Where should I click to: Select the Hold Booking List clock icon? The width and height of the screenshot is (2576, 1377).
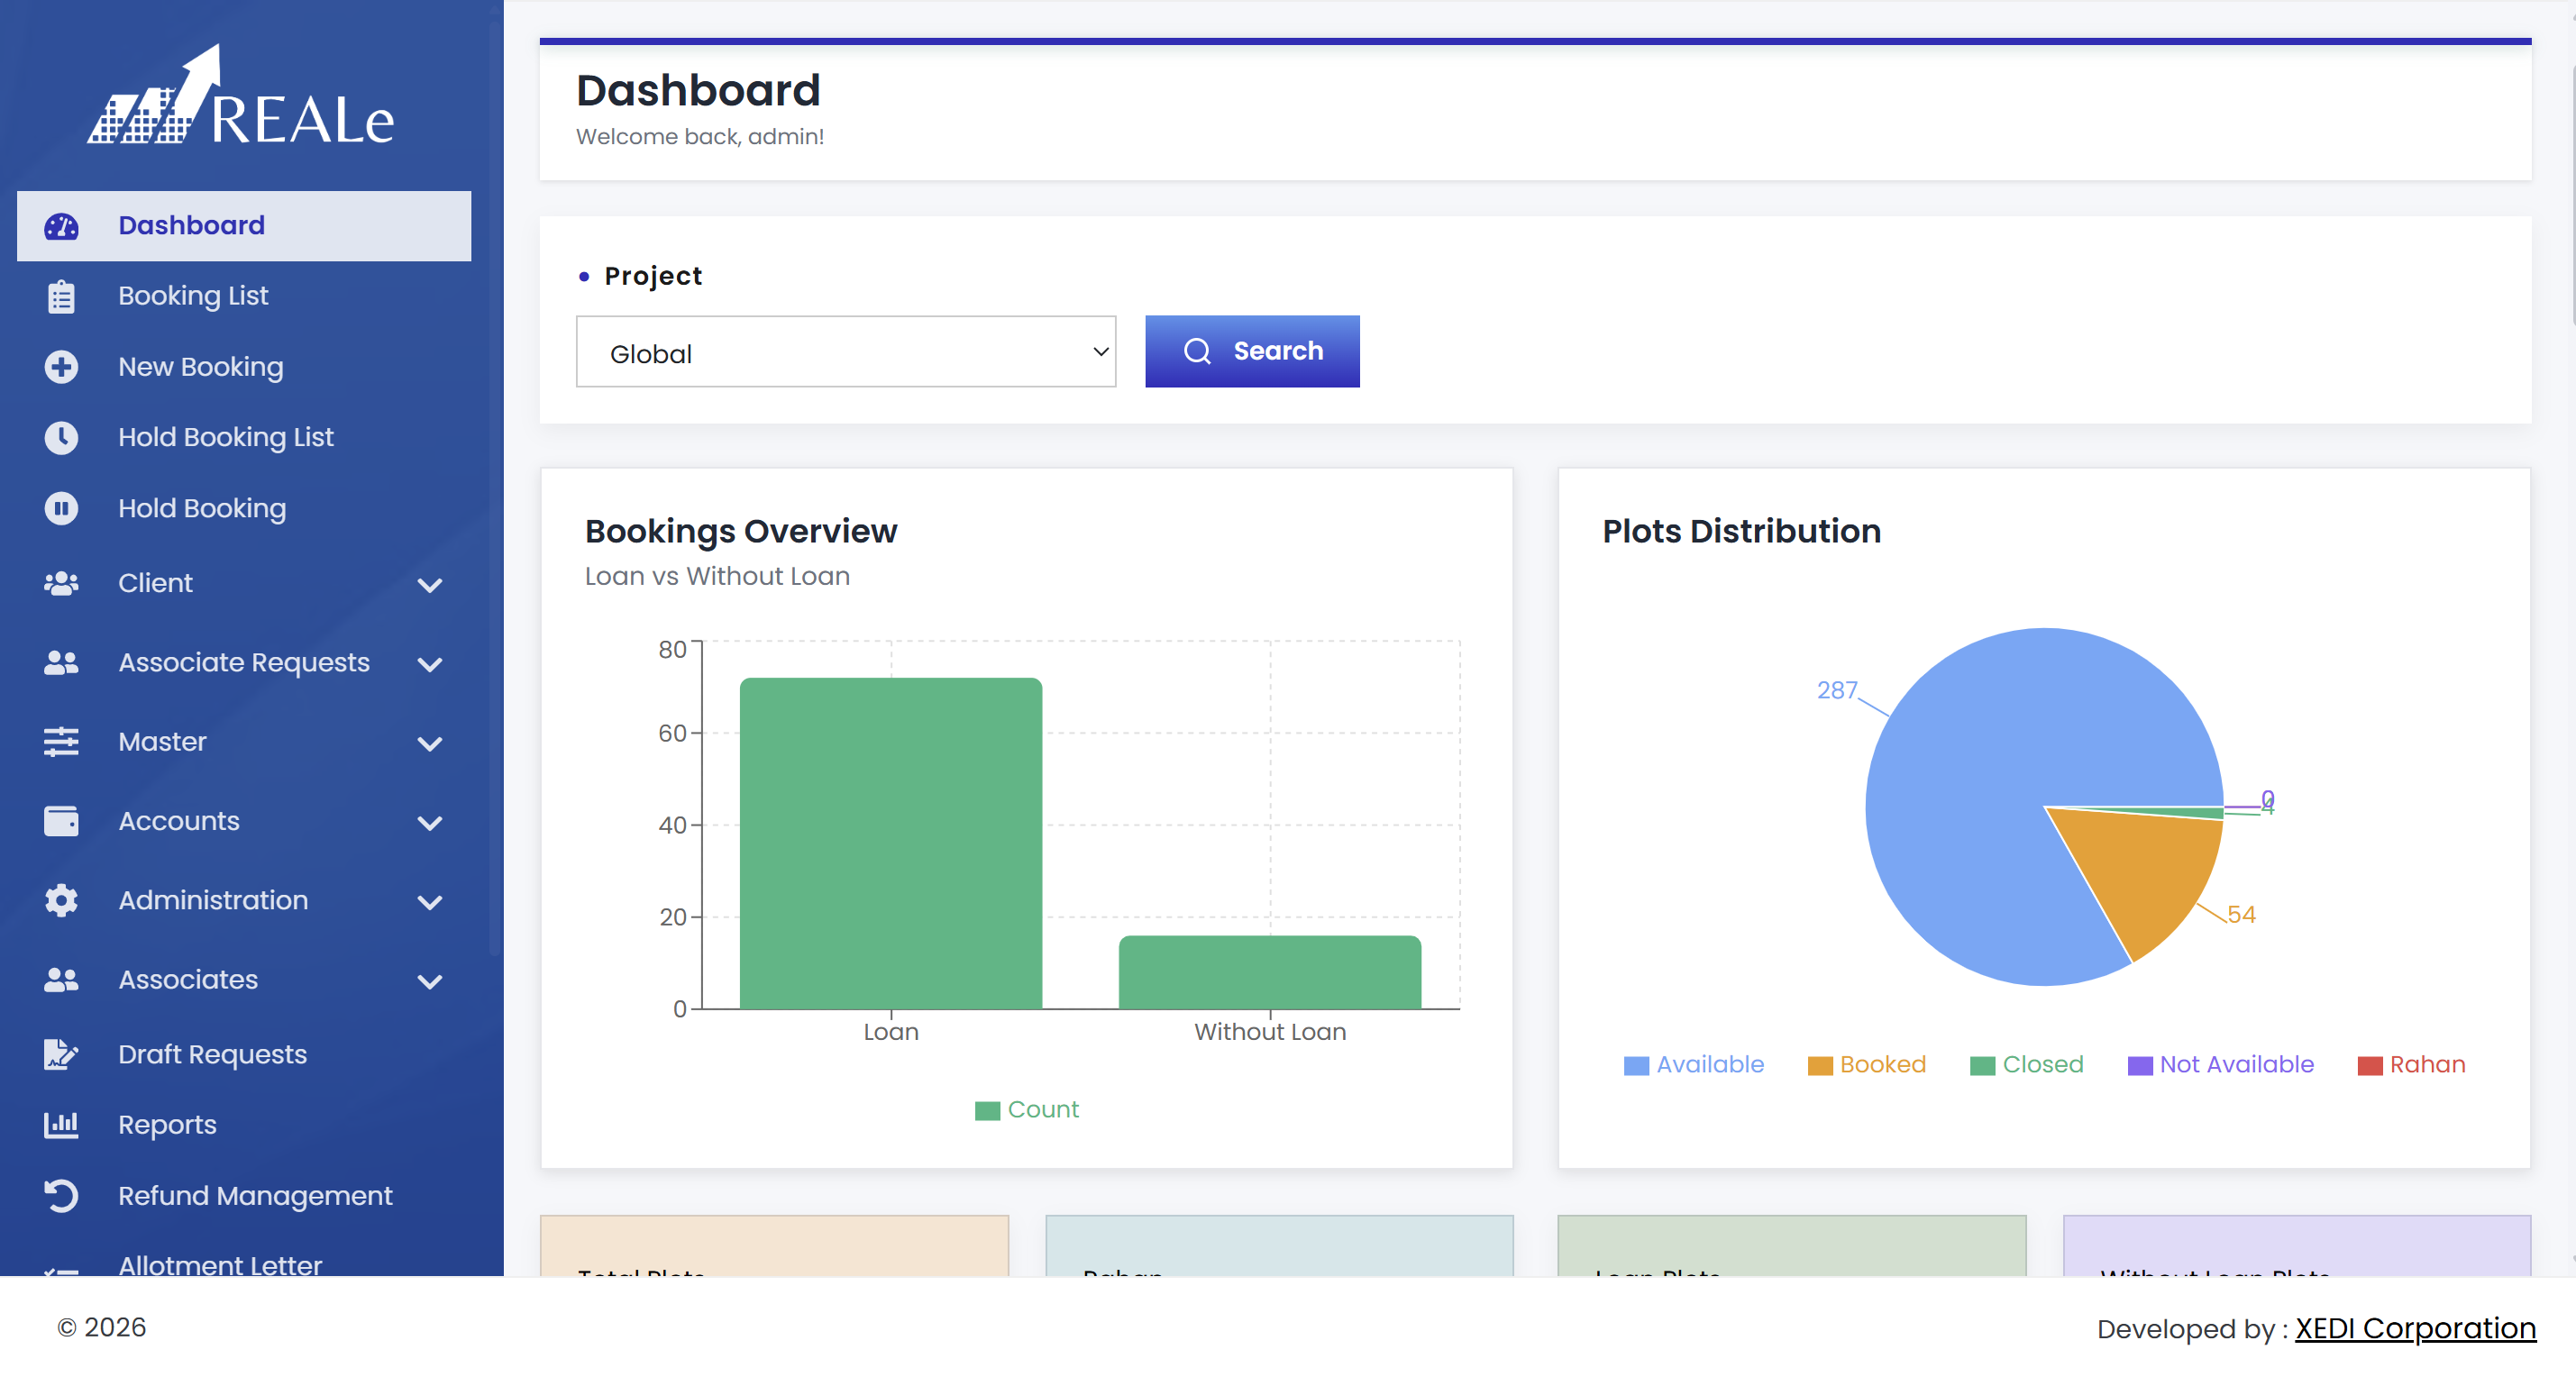tap(61, 437)
